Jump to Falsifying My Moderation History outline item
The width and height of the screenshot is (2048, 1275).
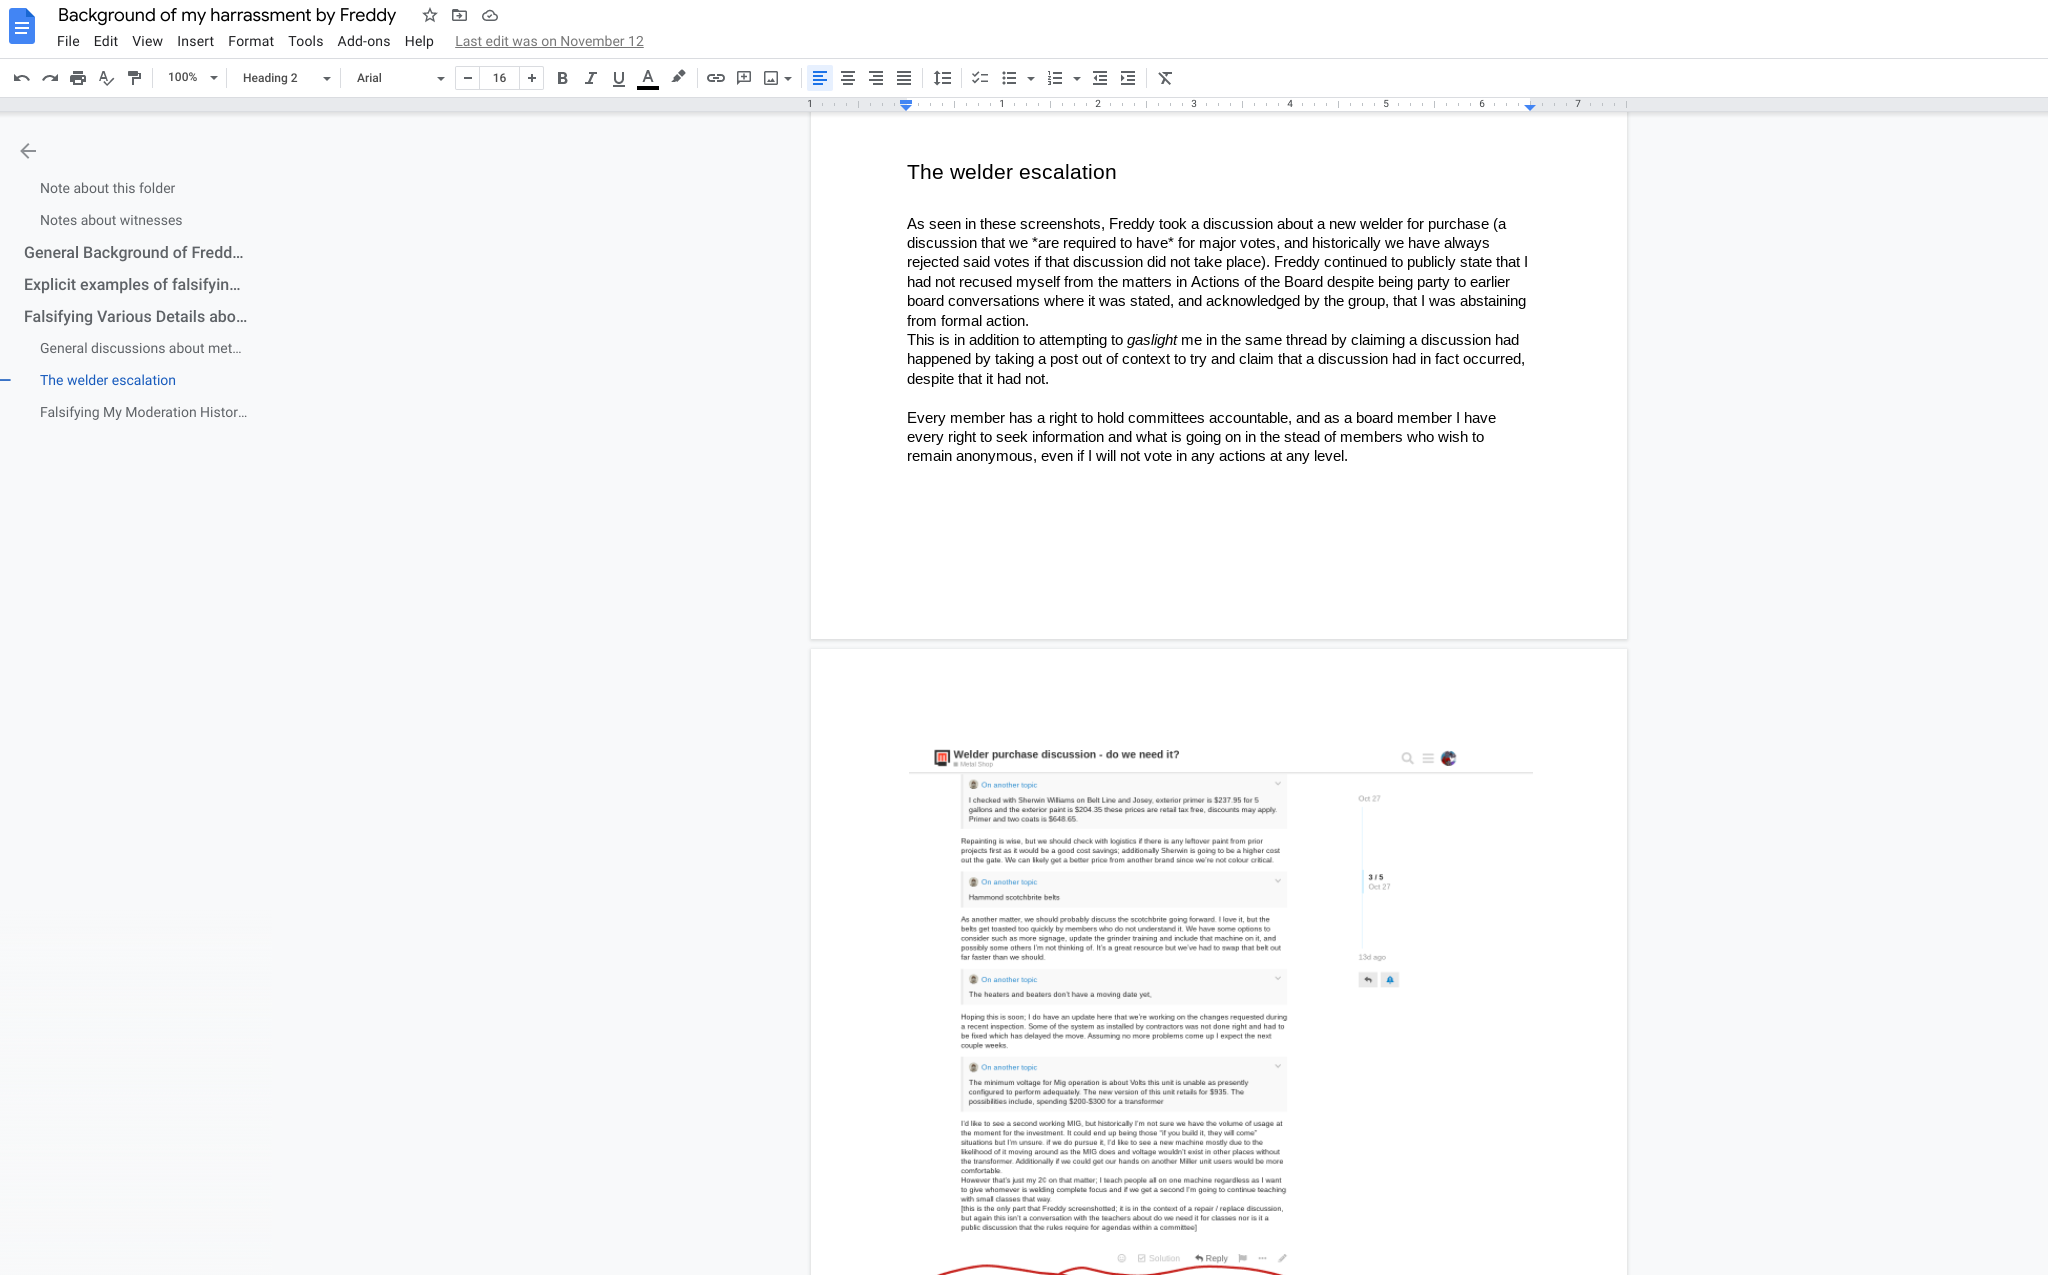coord(143,412)
